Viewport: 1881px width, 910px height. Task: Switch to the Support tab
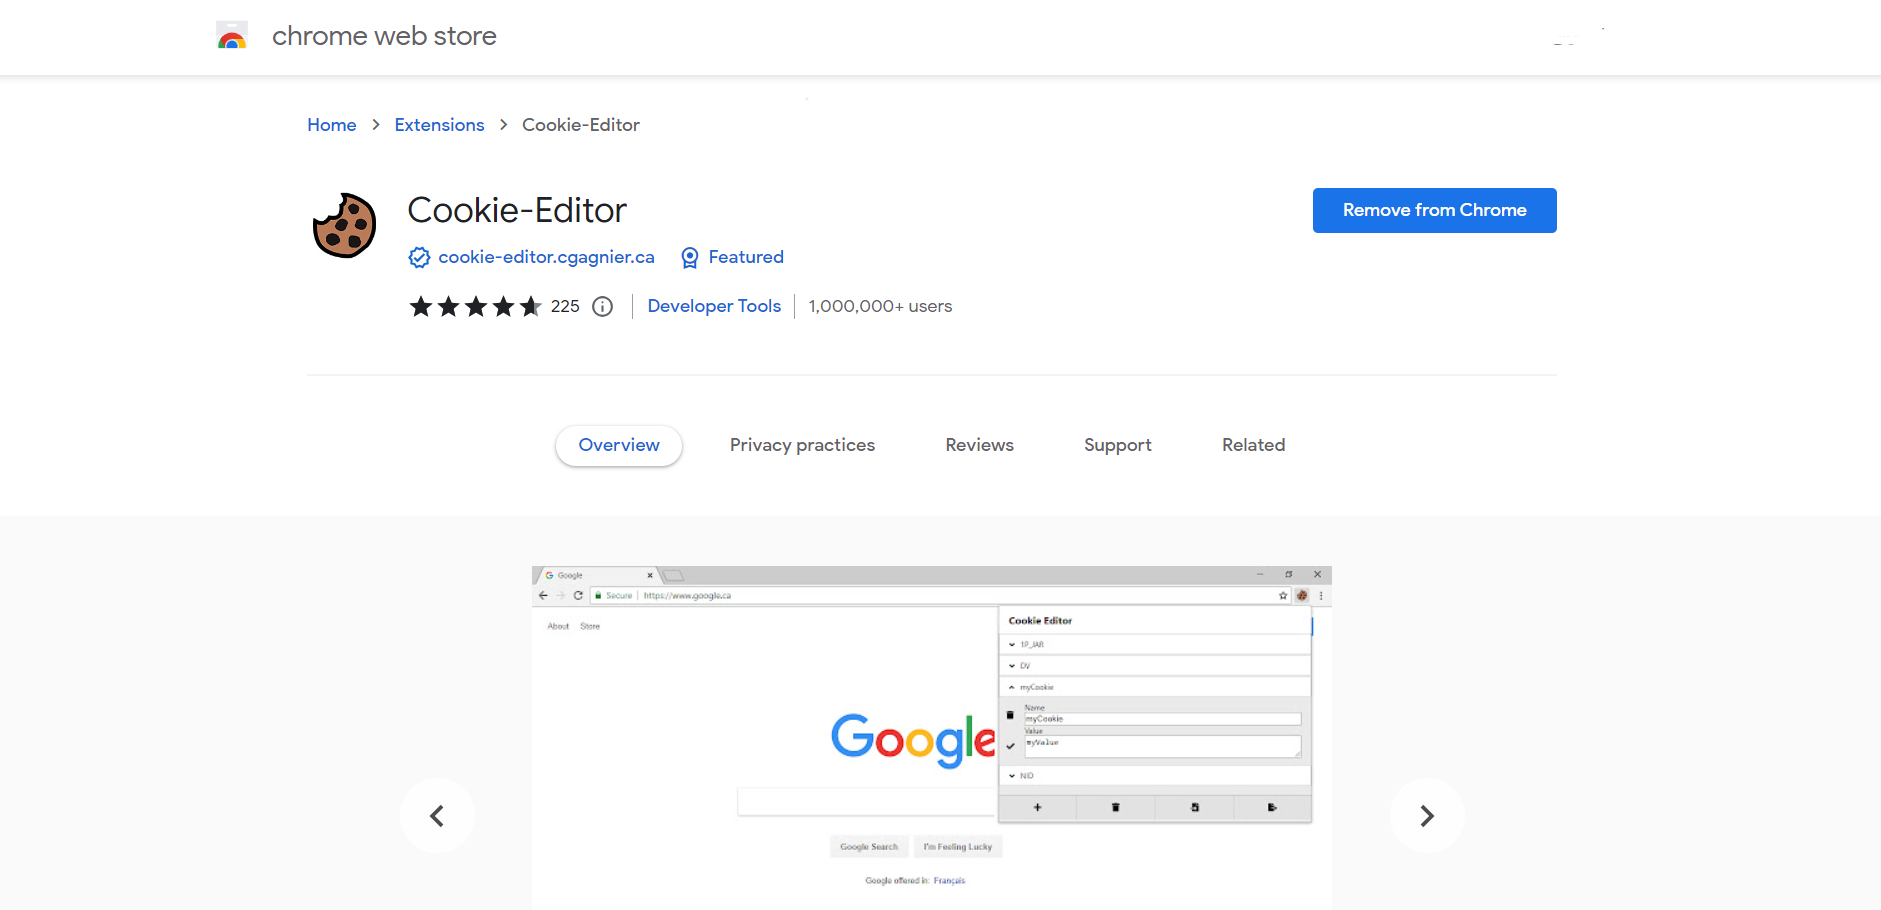1117,445
